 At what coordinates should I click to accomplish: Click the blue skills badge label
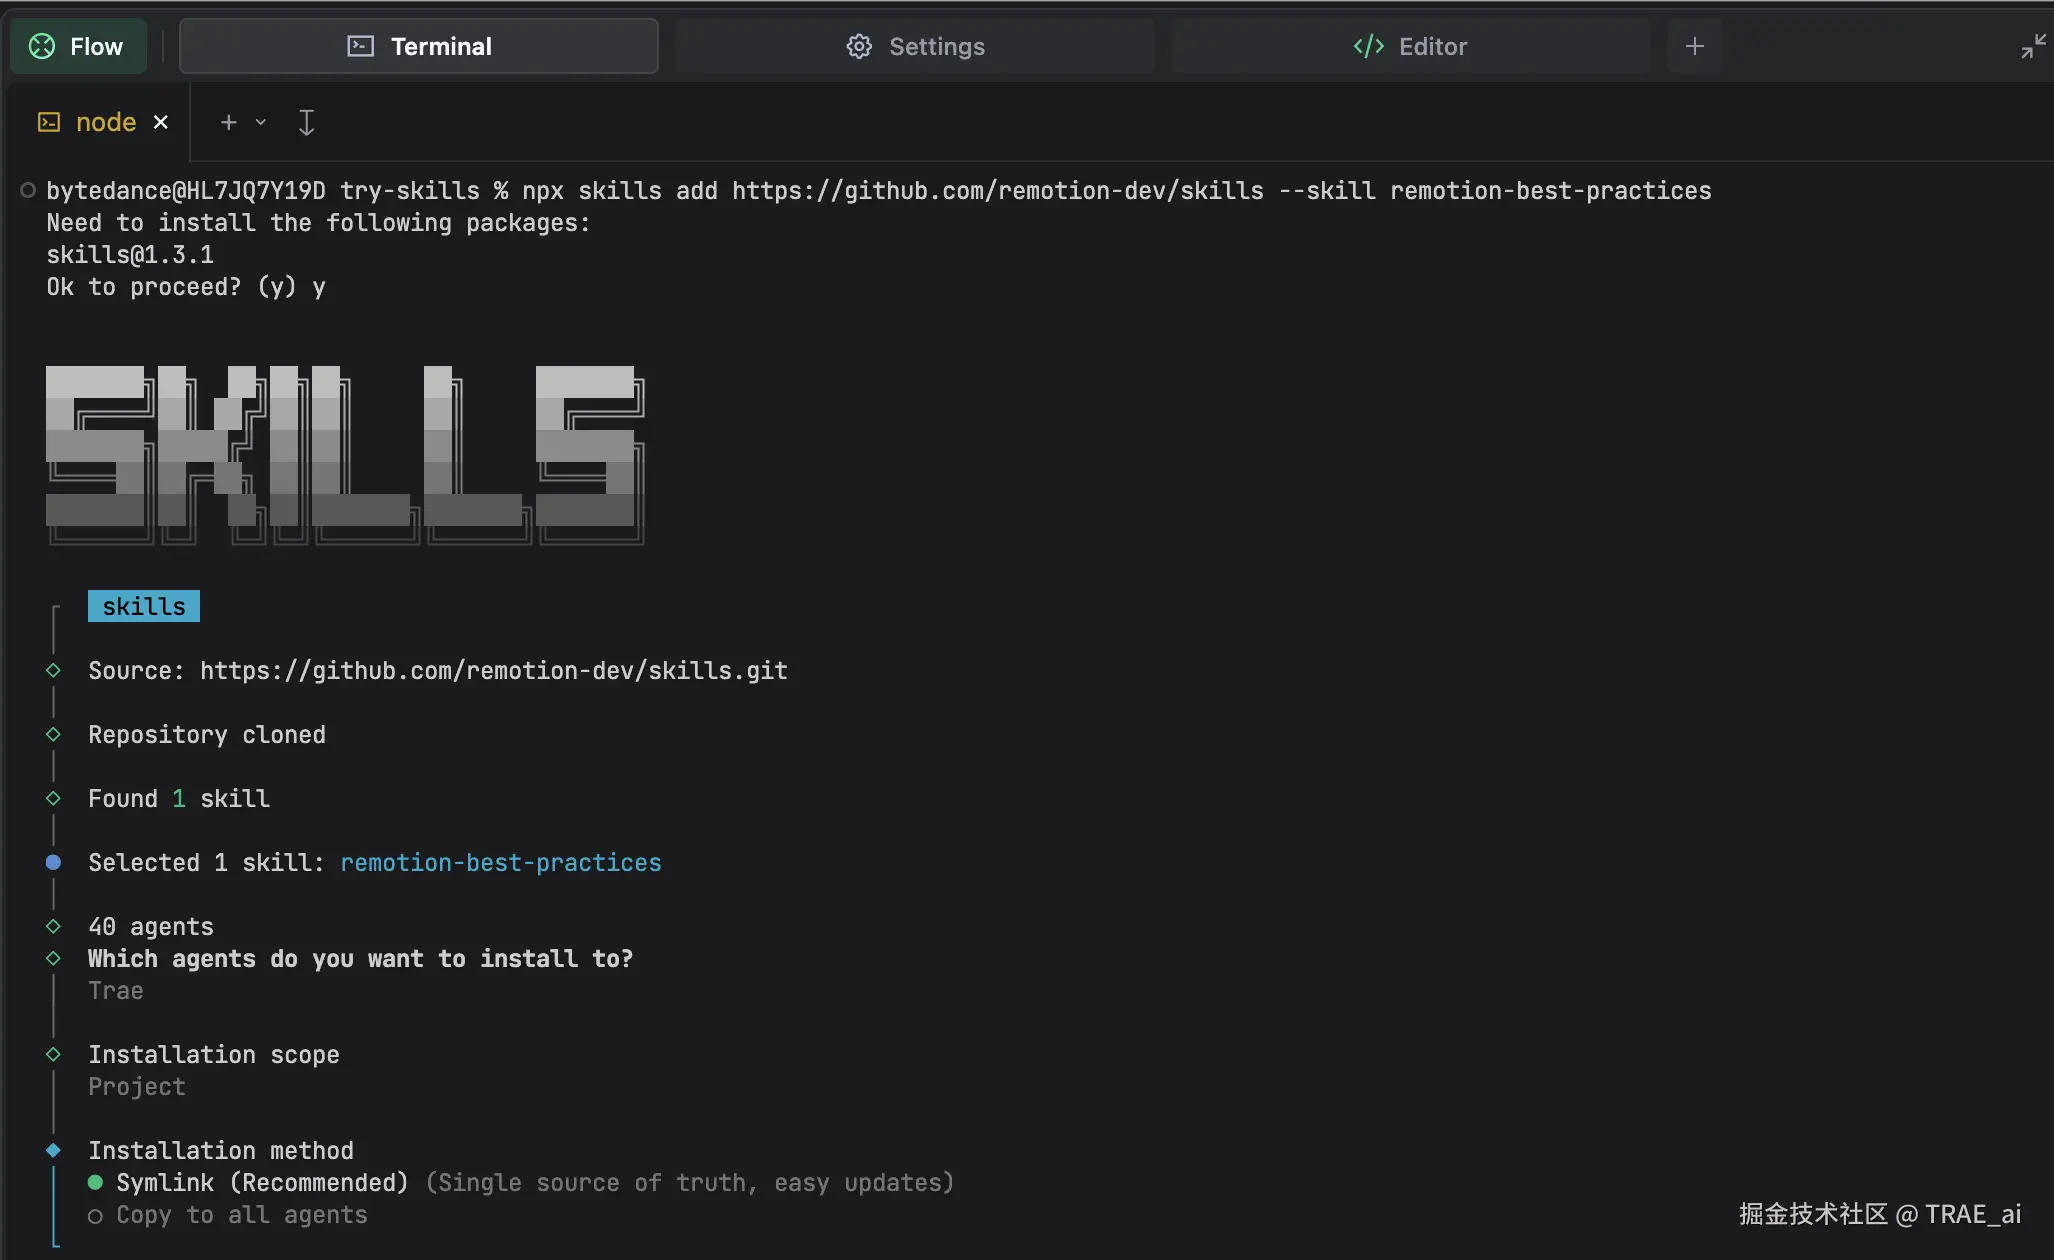pos(144,606)
